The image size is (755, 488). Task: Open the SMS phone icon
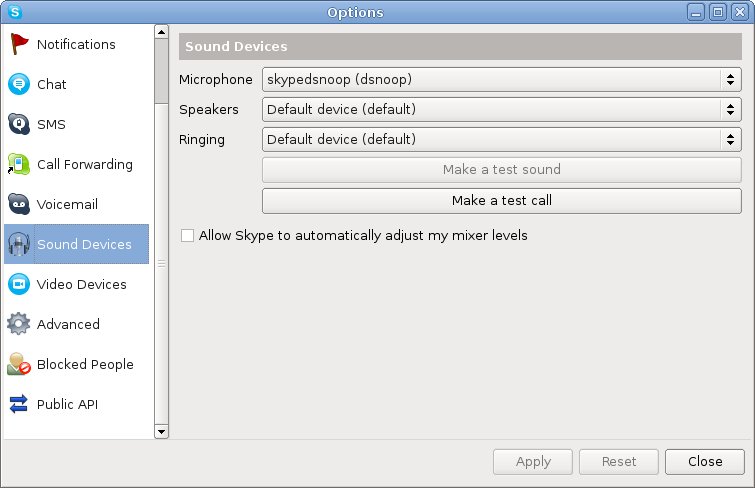(19, 124)
